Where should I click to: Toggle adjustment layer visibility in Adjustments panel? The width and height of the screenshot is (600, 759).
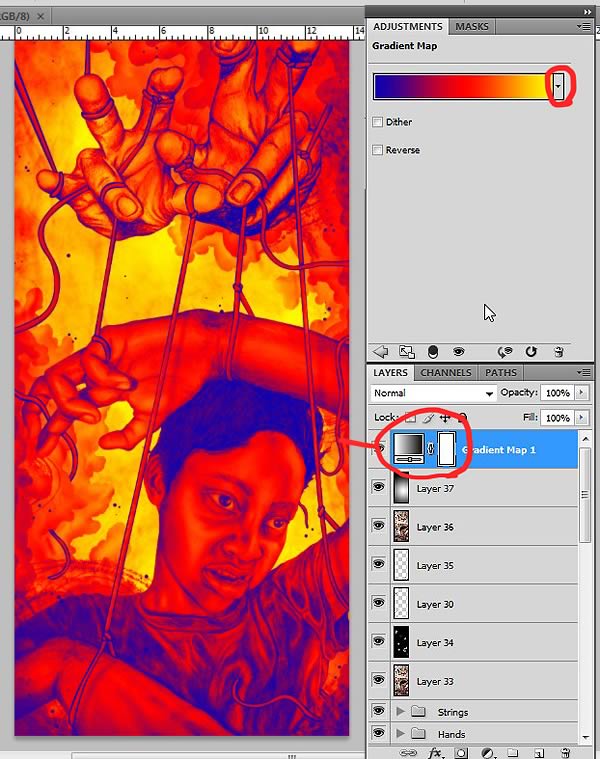point(458,352)
